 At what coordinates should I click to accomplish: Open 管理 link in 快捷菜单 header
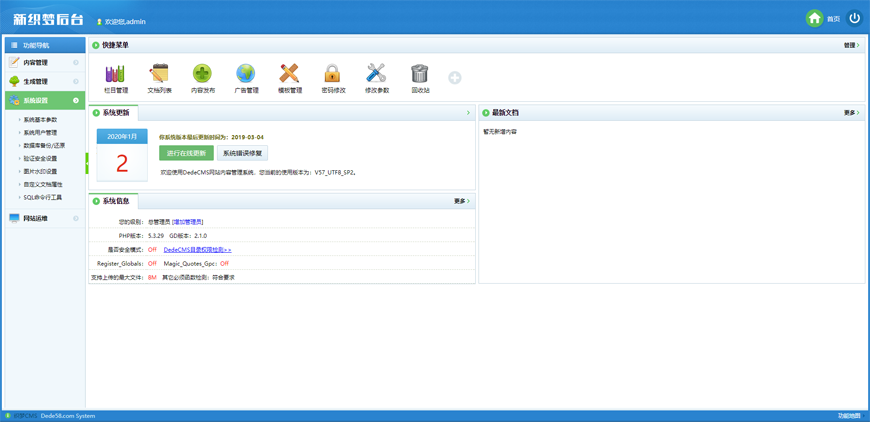pyautogui.click(x=852, y=45)
